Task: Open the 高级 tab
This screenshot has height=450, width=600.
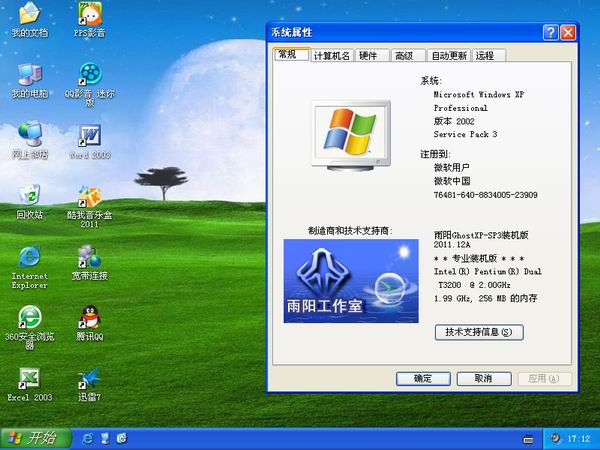Action: point(408,56)
